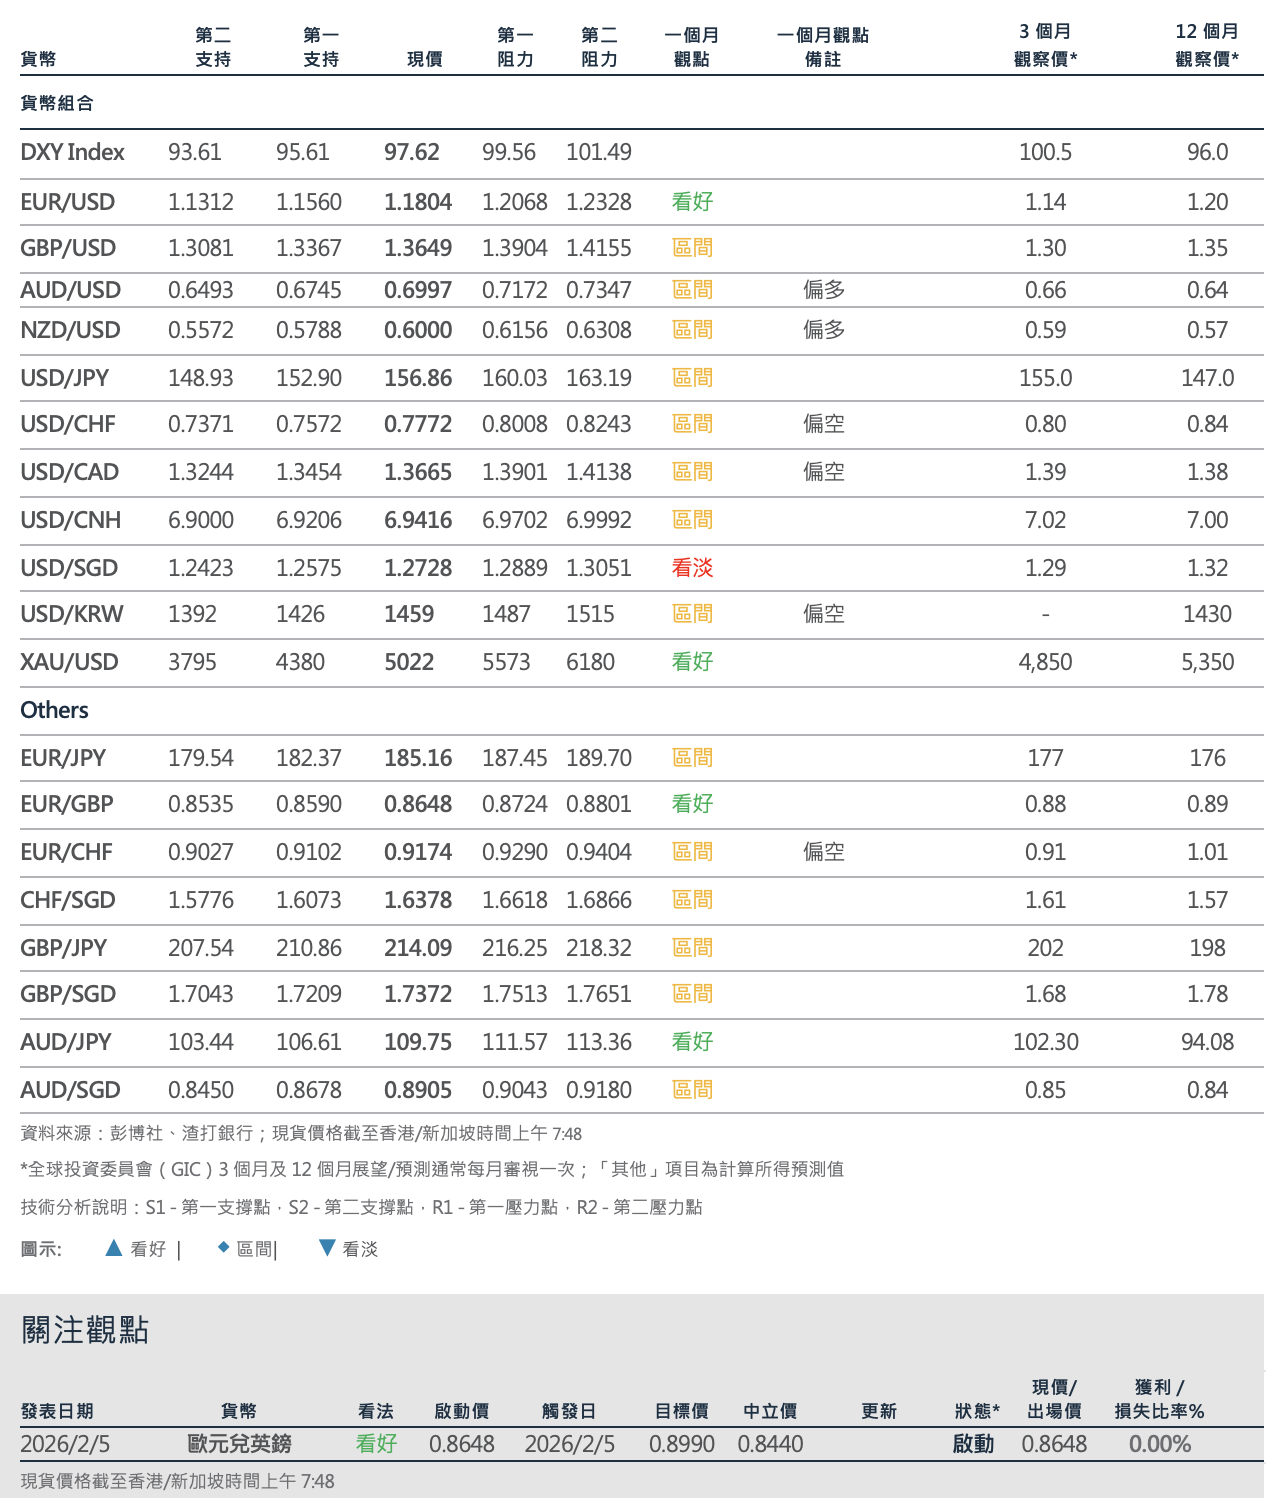
Task: Click the 現價 column header
Action: (425, 59)
